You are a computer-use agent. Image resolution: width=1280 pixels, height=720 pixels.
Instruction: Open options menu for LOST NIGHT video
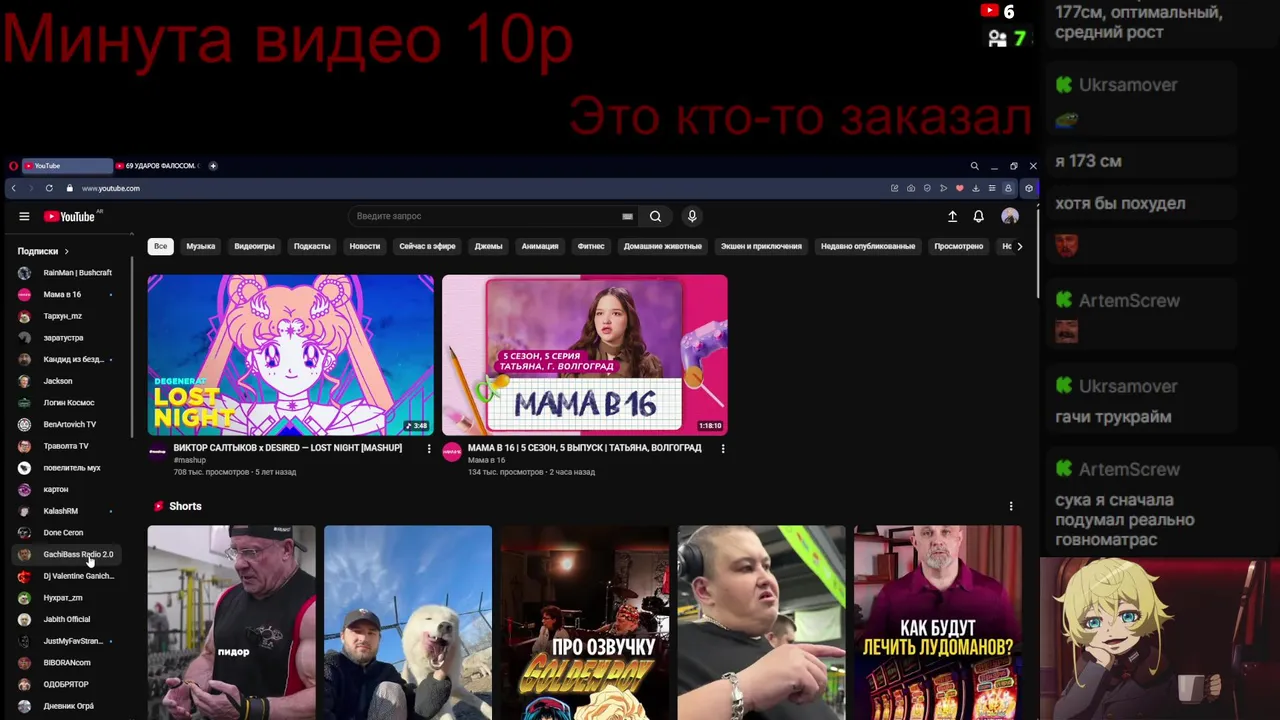click(x=429, y=449)
